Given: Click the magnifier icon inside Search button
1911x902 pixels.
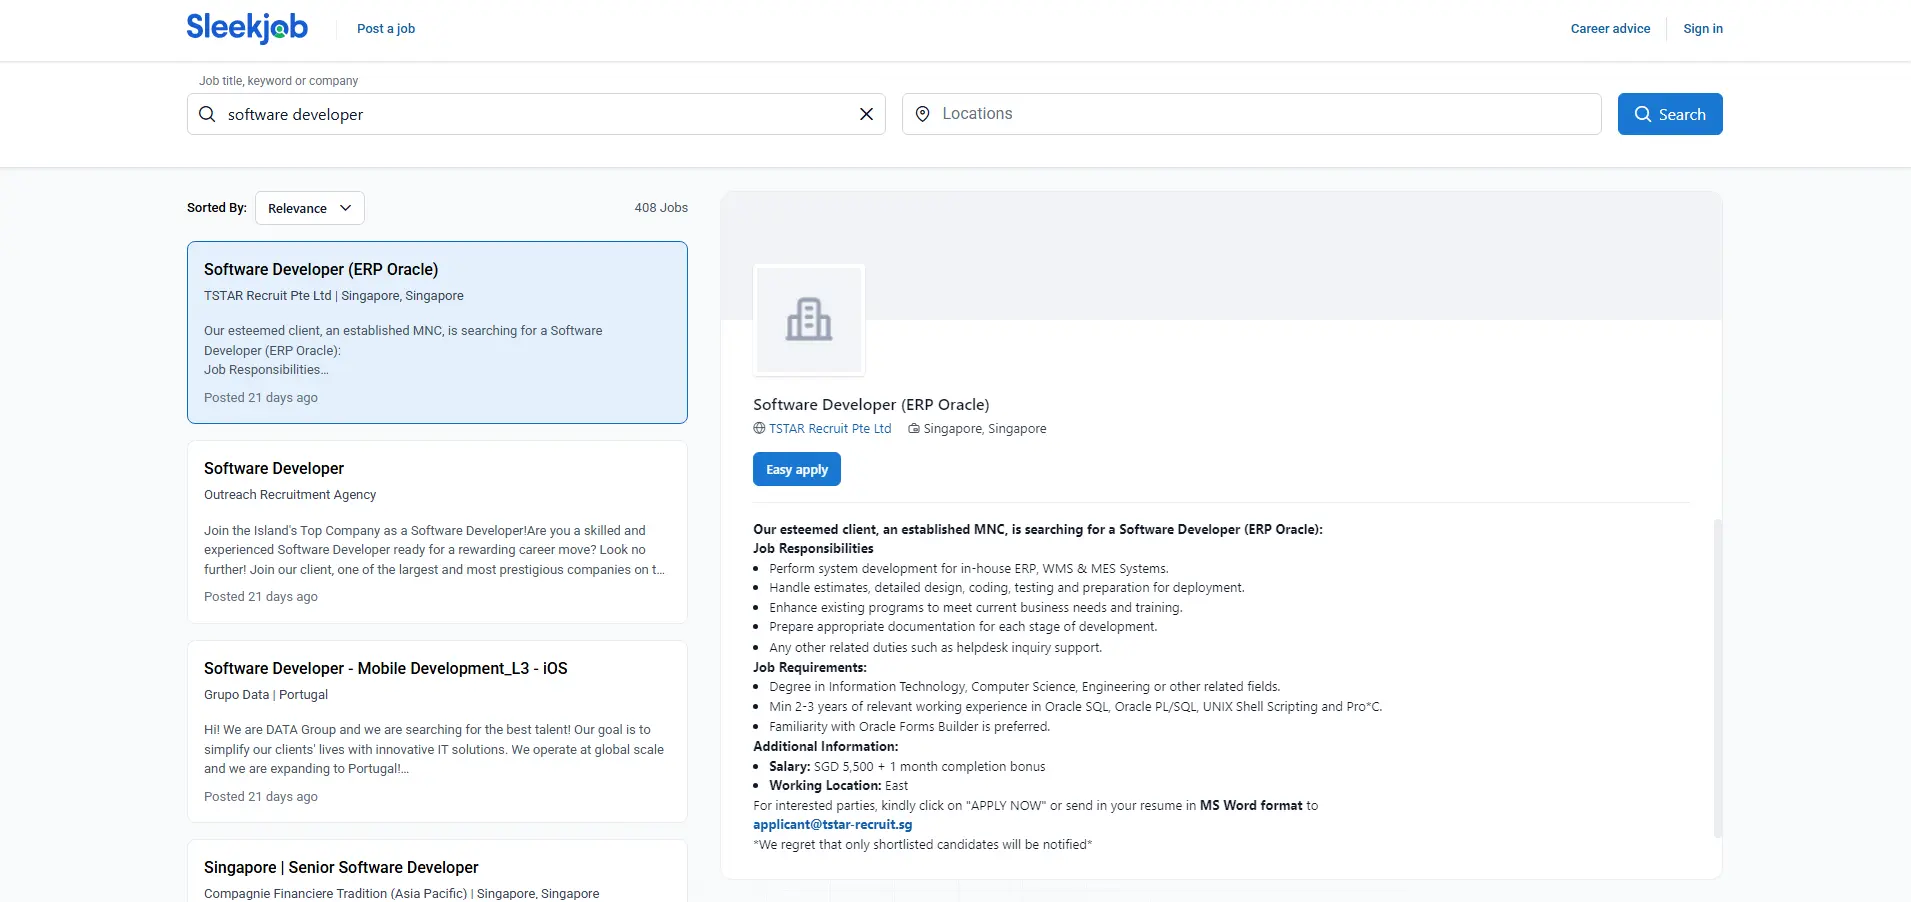Looking at the screenshot, I should click(1643, 114).
